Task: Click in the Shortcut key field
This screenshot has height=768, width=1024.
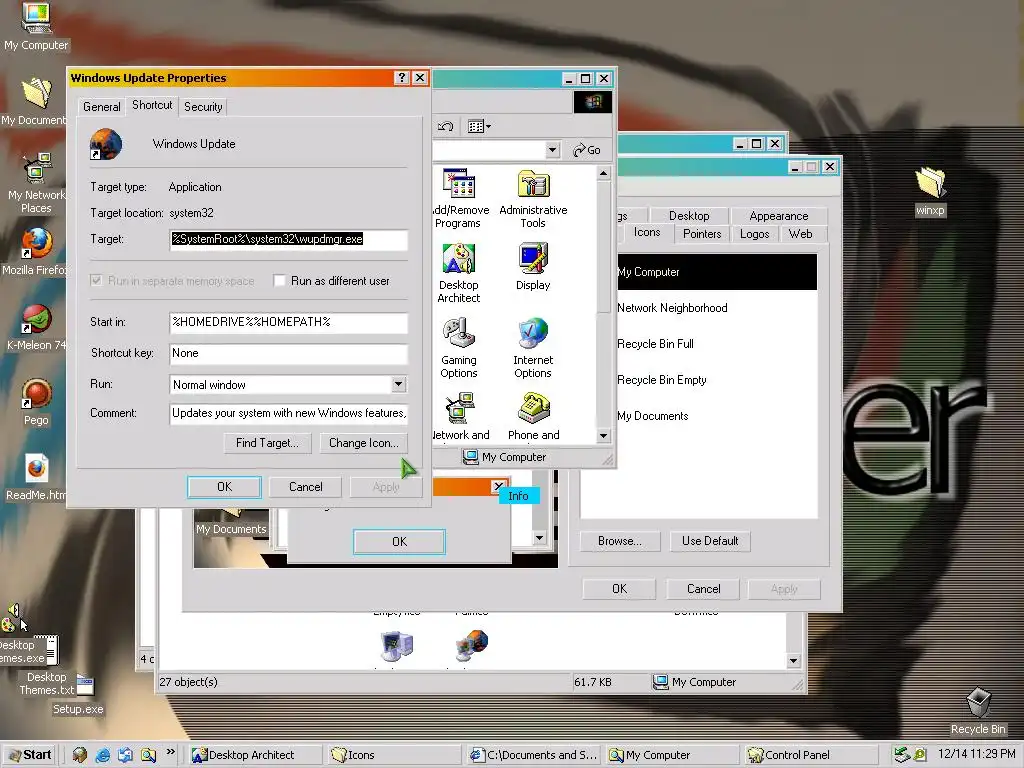Action: pos(289,353)
